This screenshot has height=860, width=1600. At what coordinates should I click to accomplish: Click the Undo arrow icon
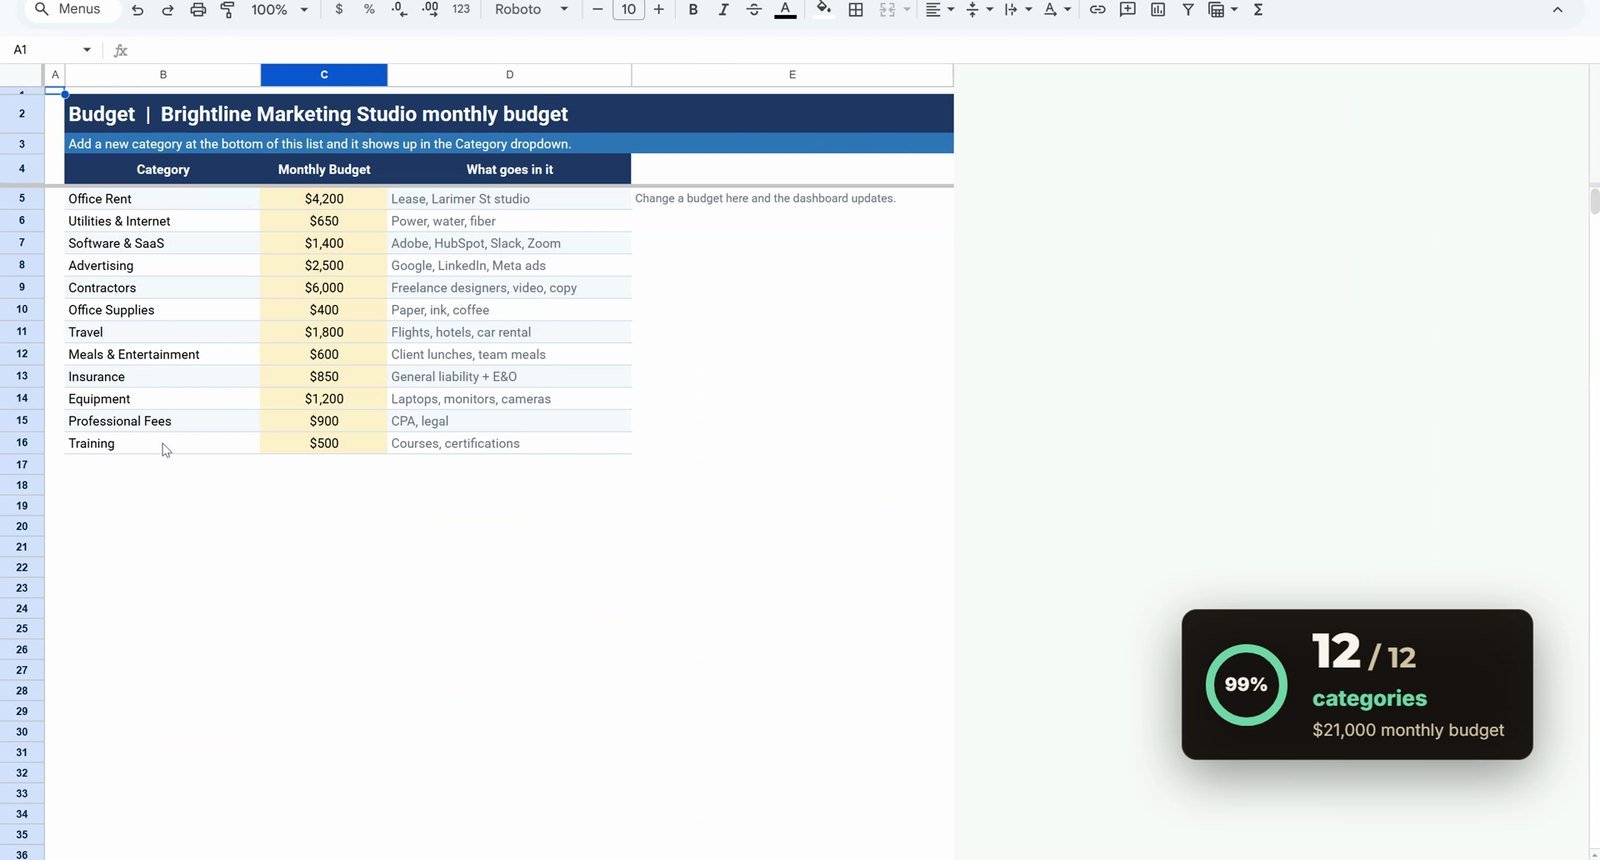click(138, 10)
